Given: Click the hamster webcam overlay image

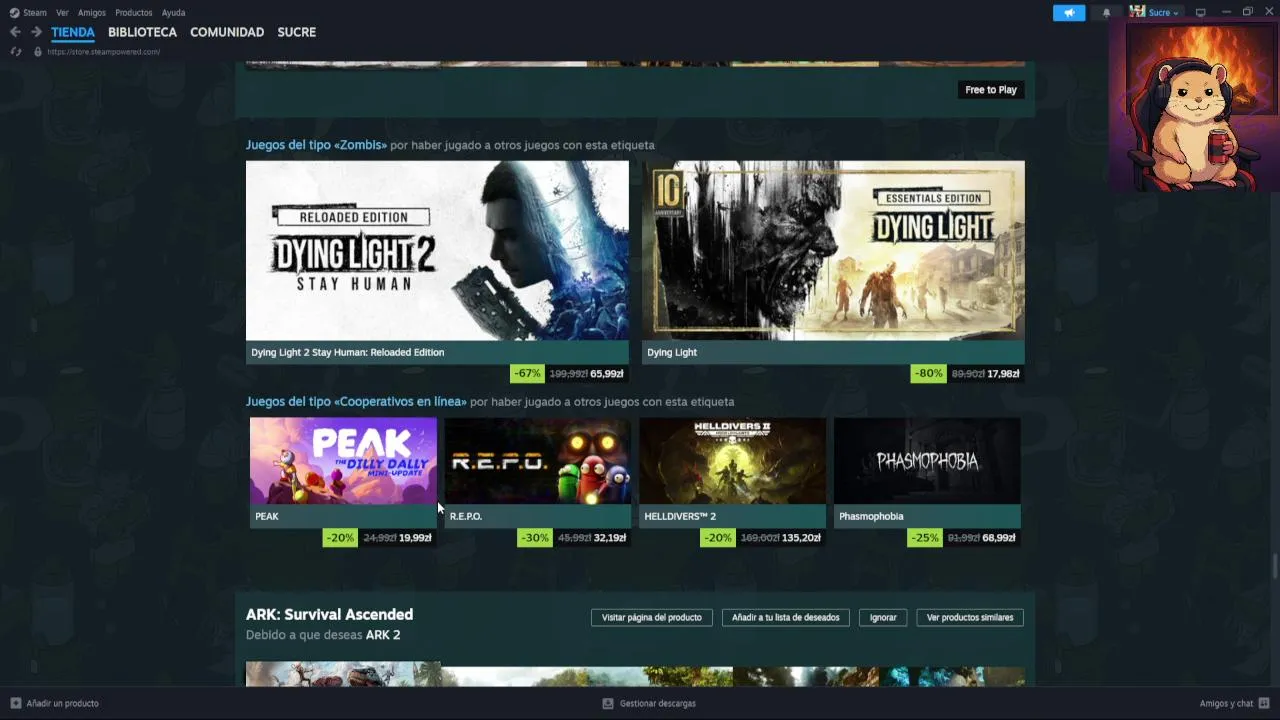Looking at the screenshot, I should 1194,107.
